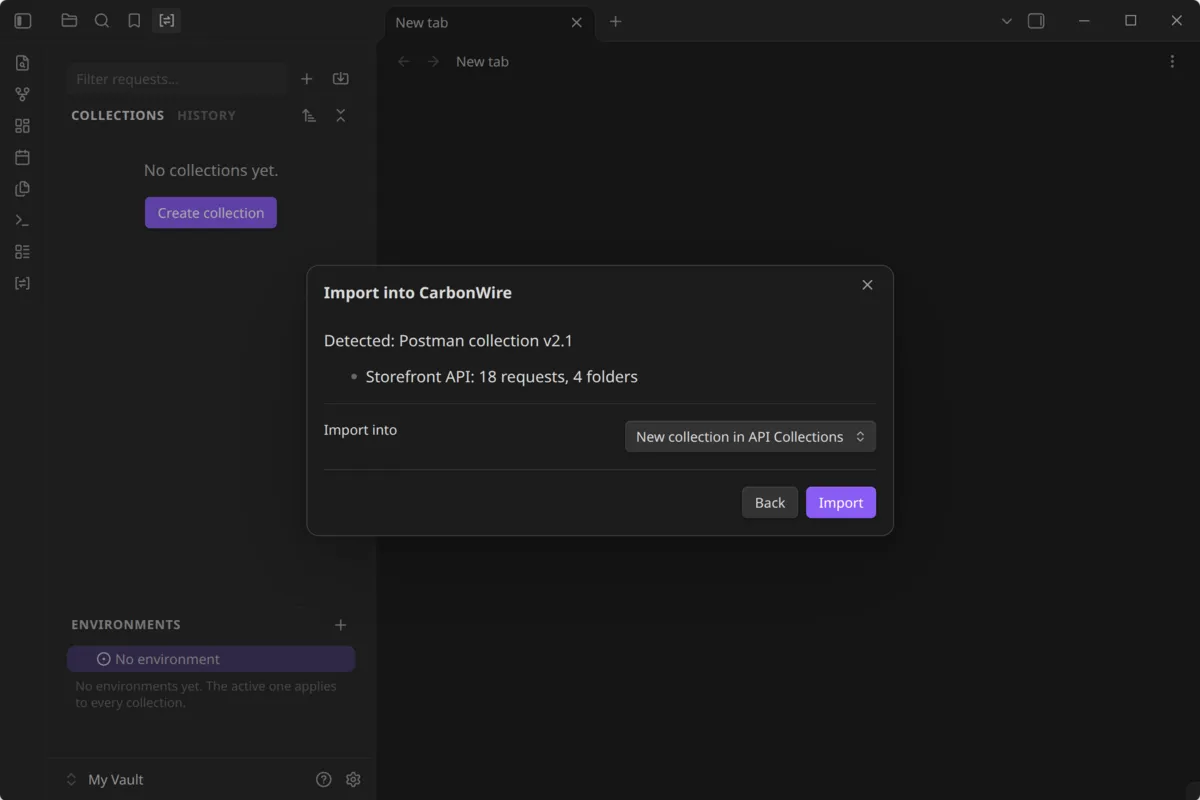The height and width of the screenshot is (800, 1200).
Task: Open vault settings gear icon
Action: pos(353,780)
